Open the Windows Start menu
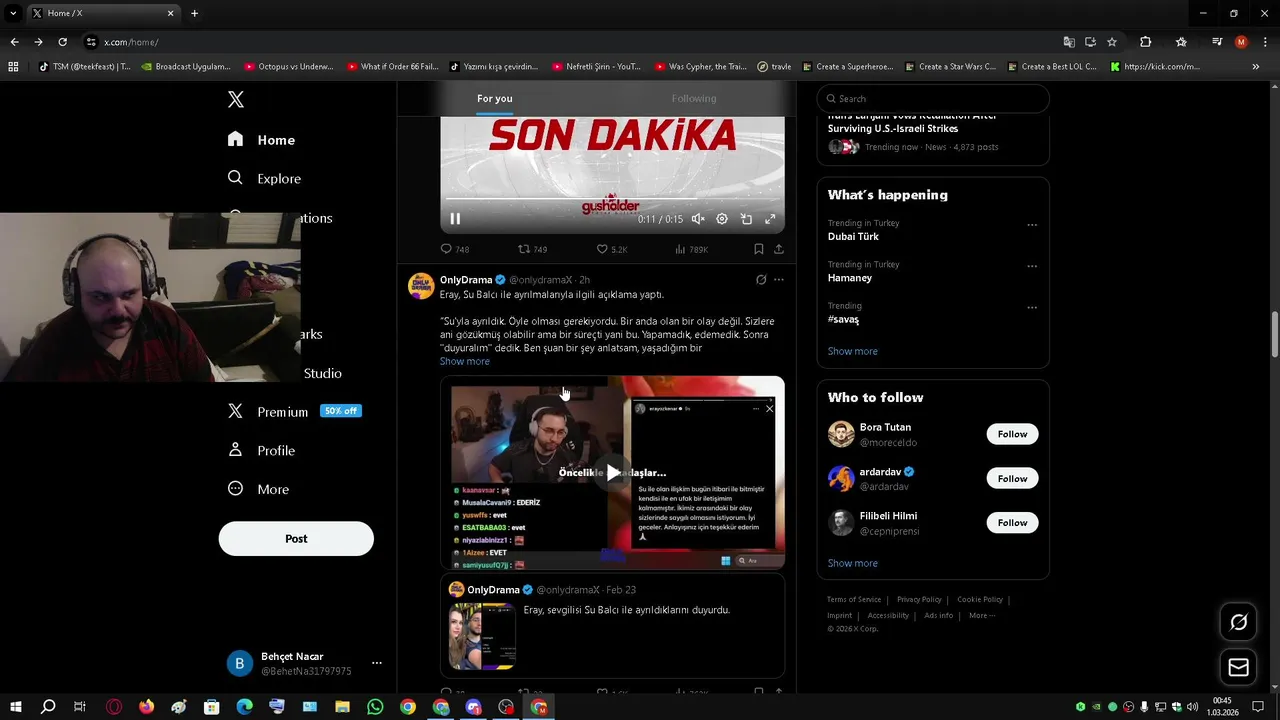Viewport: 1280px width, 720px height. [x=16, y=707]
